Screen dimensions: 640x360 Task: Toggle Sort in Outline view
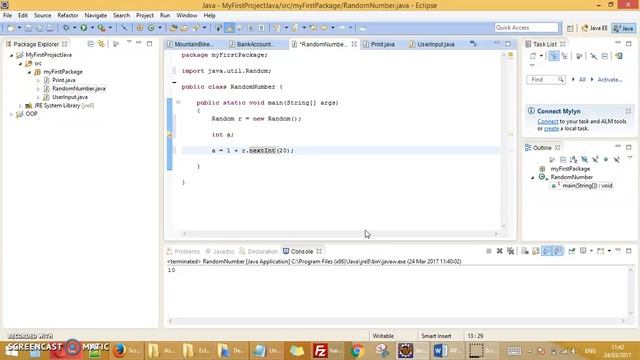tap(573, 159)
